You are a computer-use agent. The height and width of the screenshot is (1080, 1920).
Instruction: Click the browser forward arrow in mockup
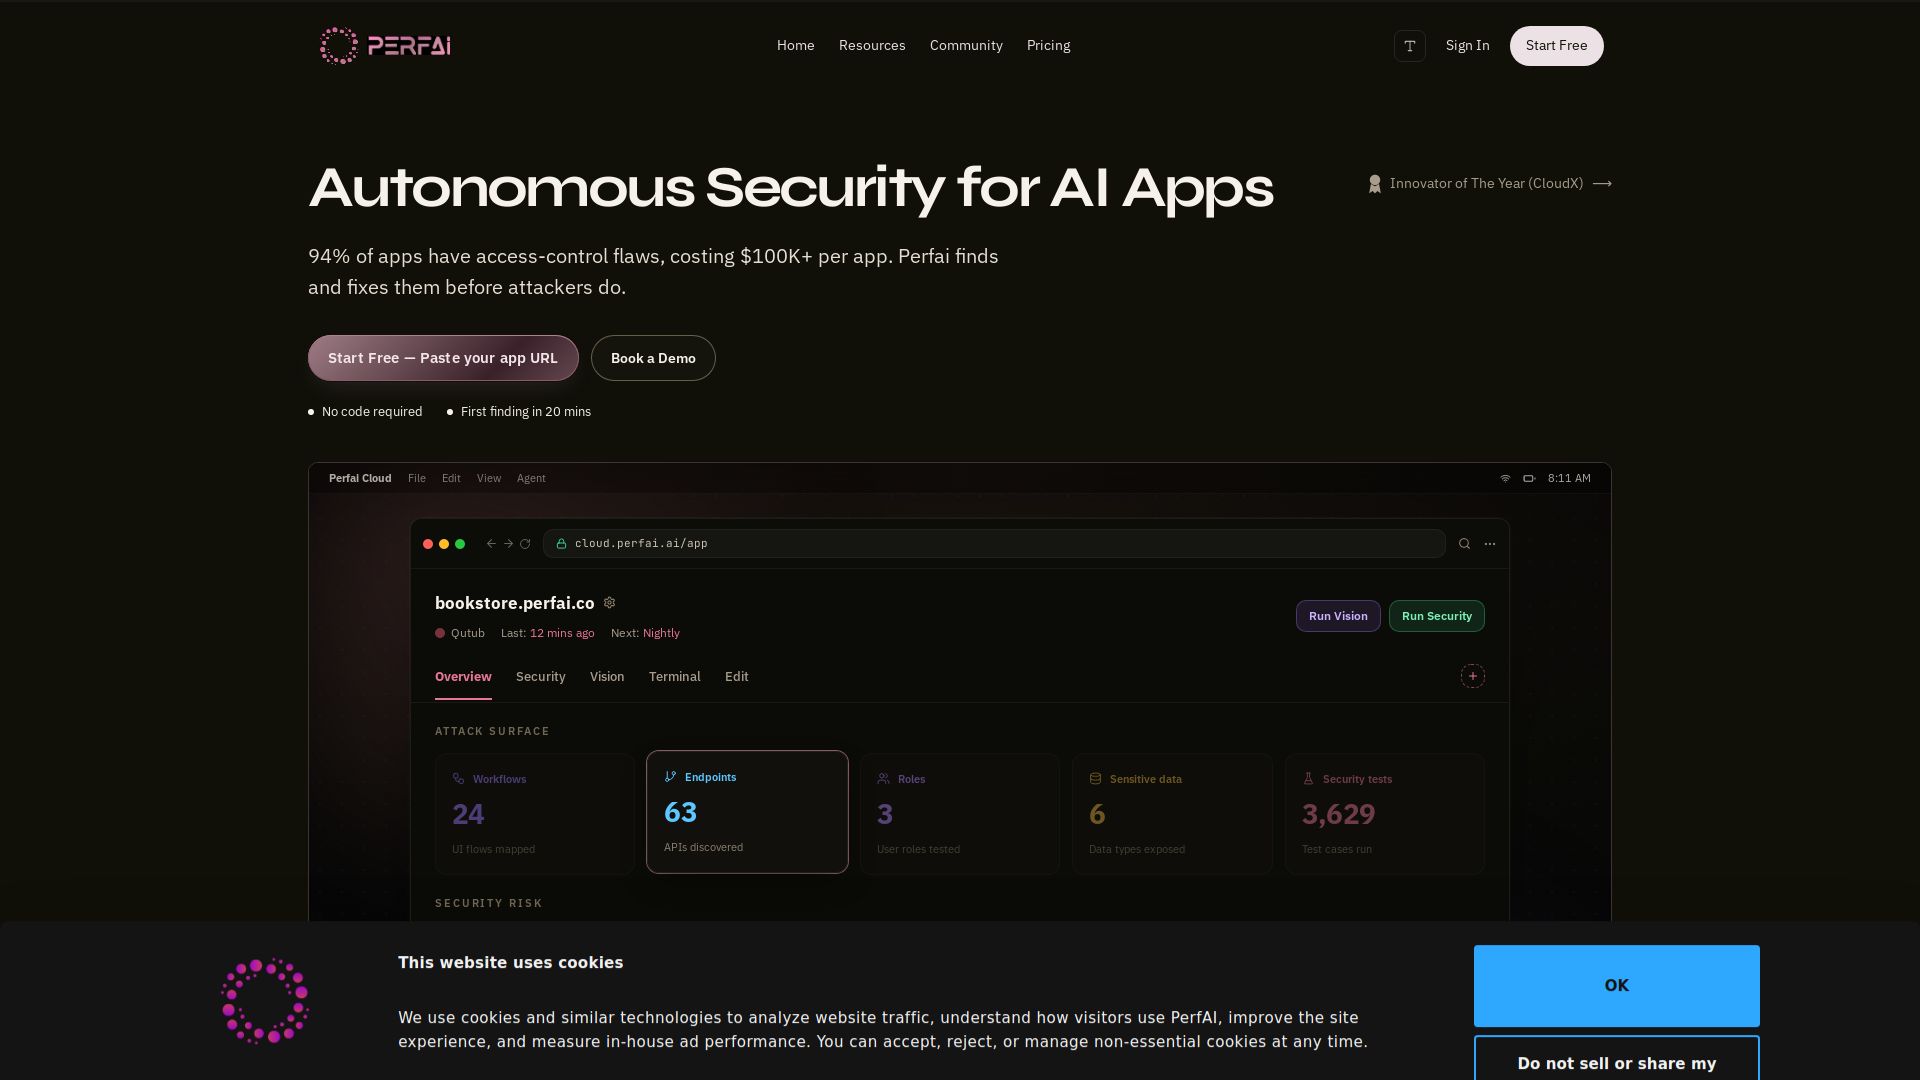pyautogui.click(x=508, y=544)
